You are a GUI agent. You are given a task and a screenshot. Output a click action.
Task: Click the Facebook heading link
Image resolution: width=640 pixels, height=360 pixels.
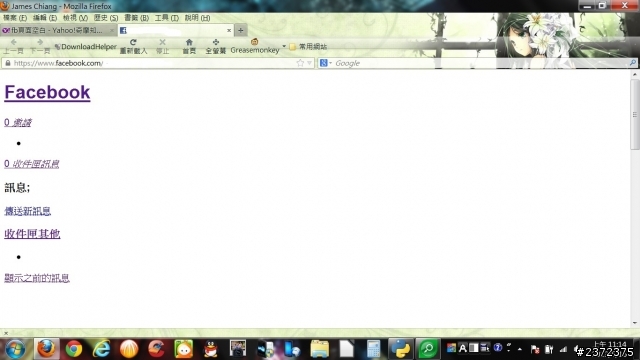pos(47,92)
